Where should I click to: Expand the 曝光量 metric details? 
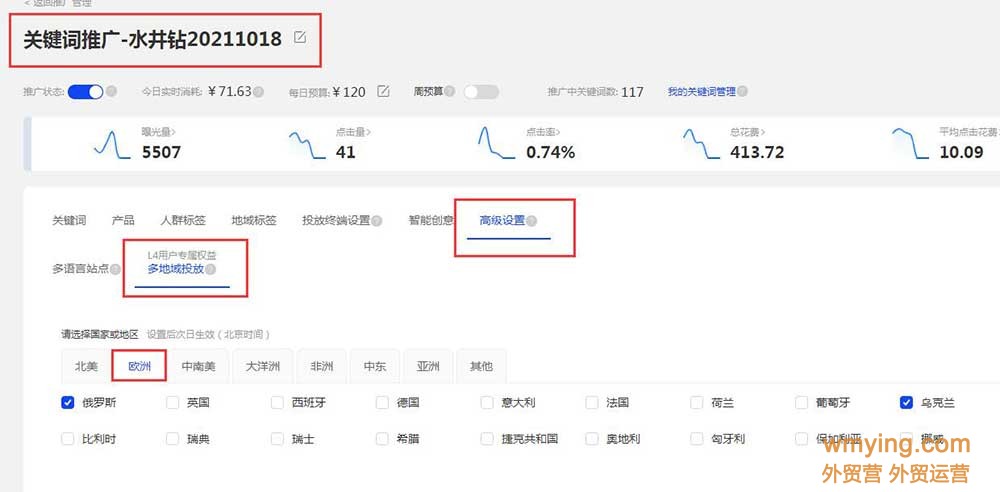click(159, 132)
